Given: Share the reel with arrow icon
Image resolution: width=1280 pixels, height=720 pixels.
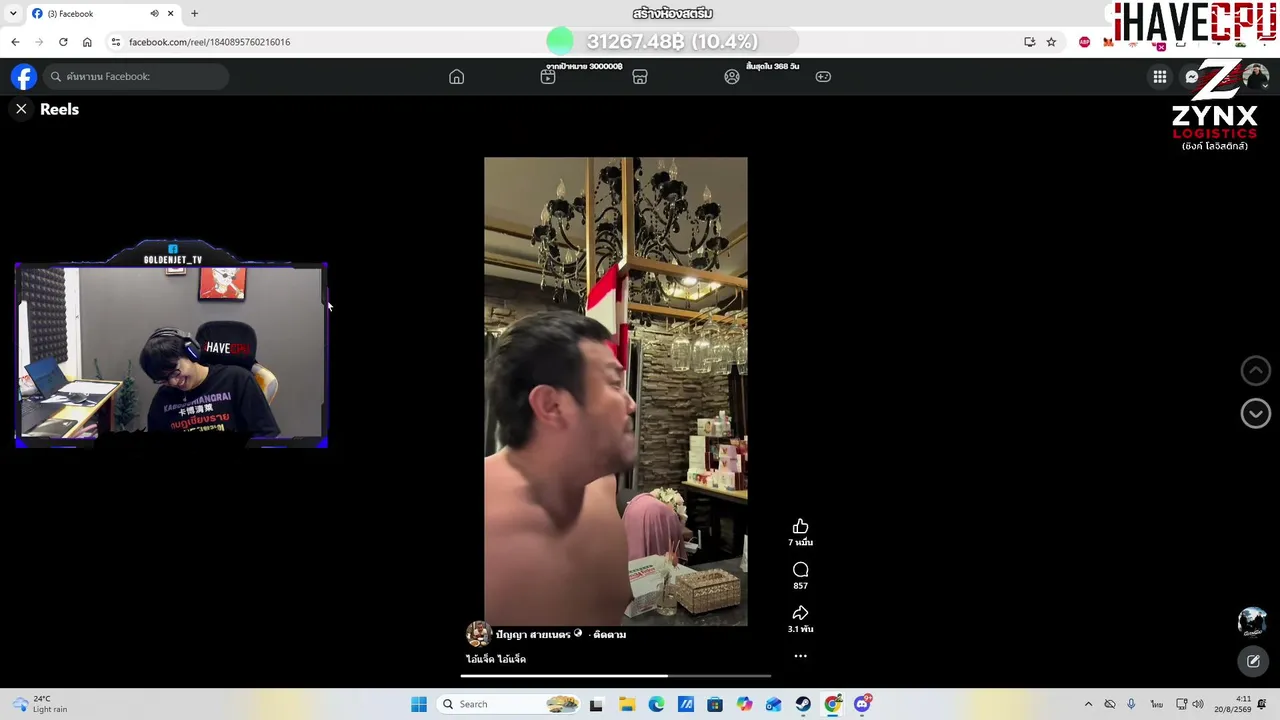Looking at the screenshot, I should [800, 613].
